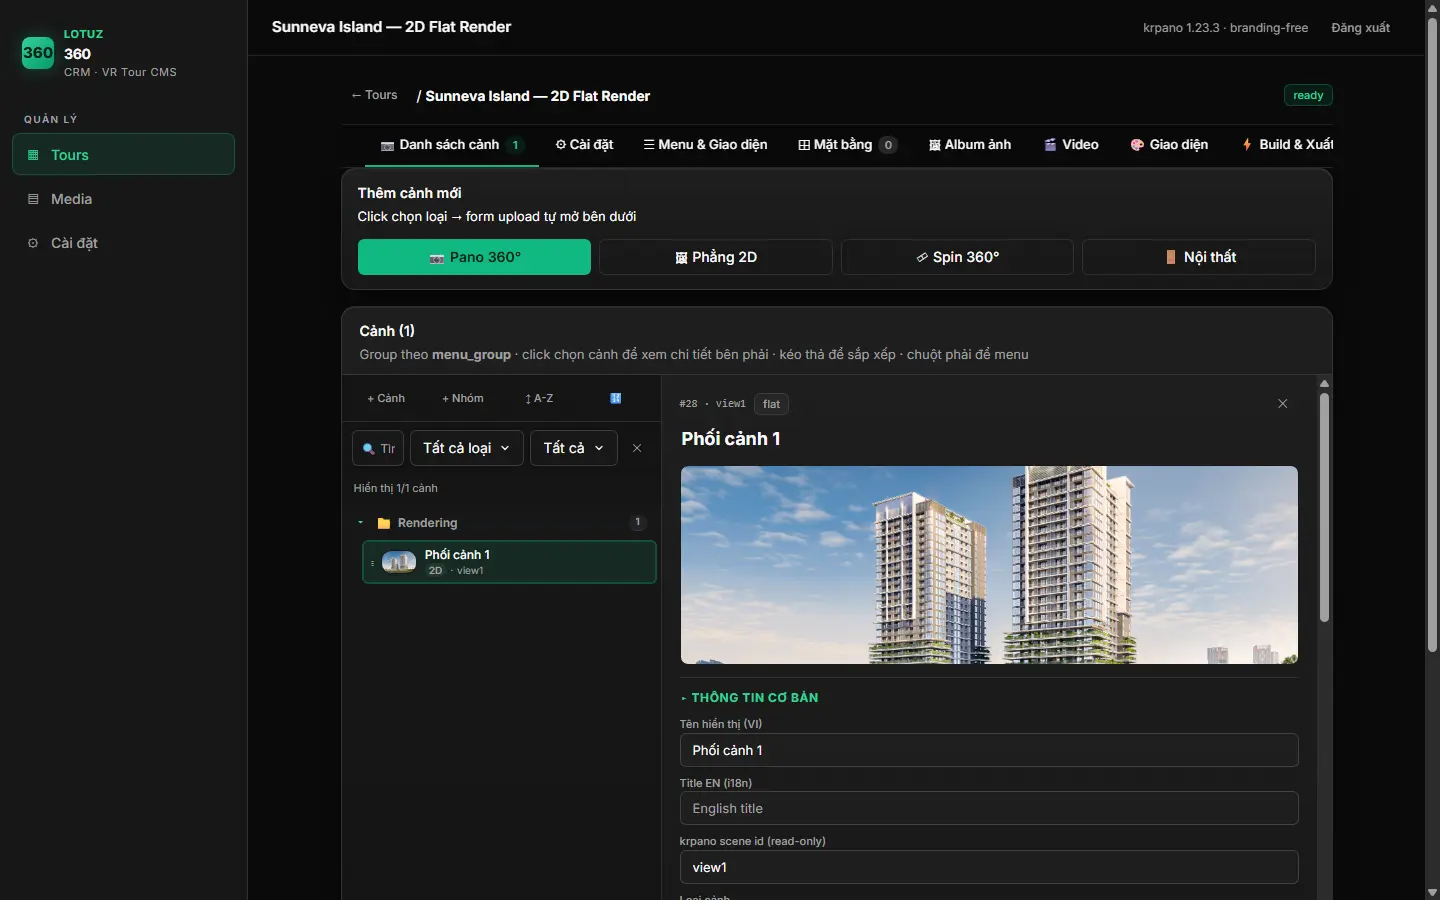Click the krpano scene id field

click(989, 867)
